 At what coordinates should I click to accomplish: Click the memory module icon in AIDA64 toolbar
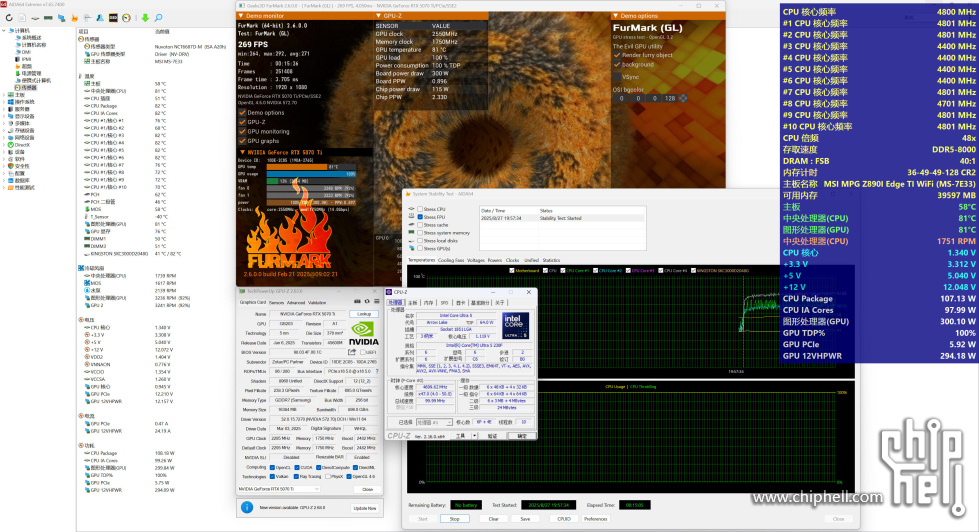48,17
